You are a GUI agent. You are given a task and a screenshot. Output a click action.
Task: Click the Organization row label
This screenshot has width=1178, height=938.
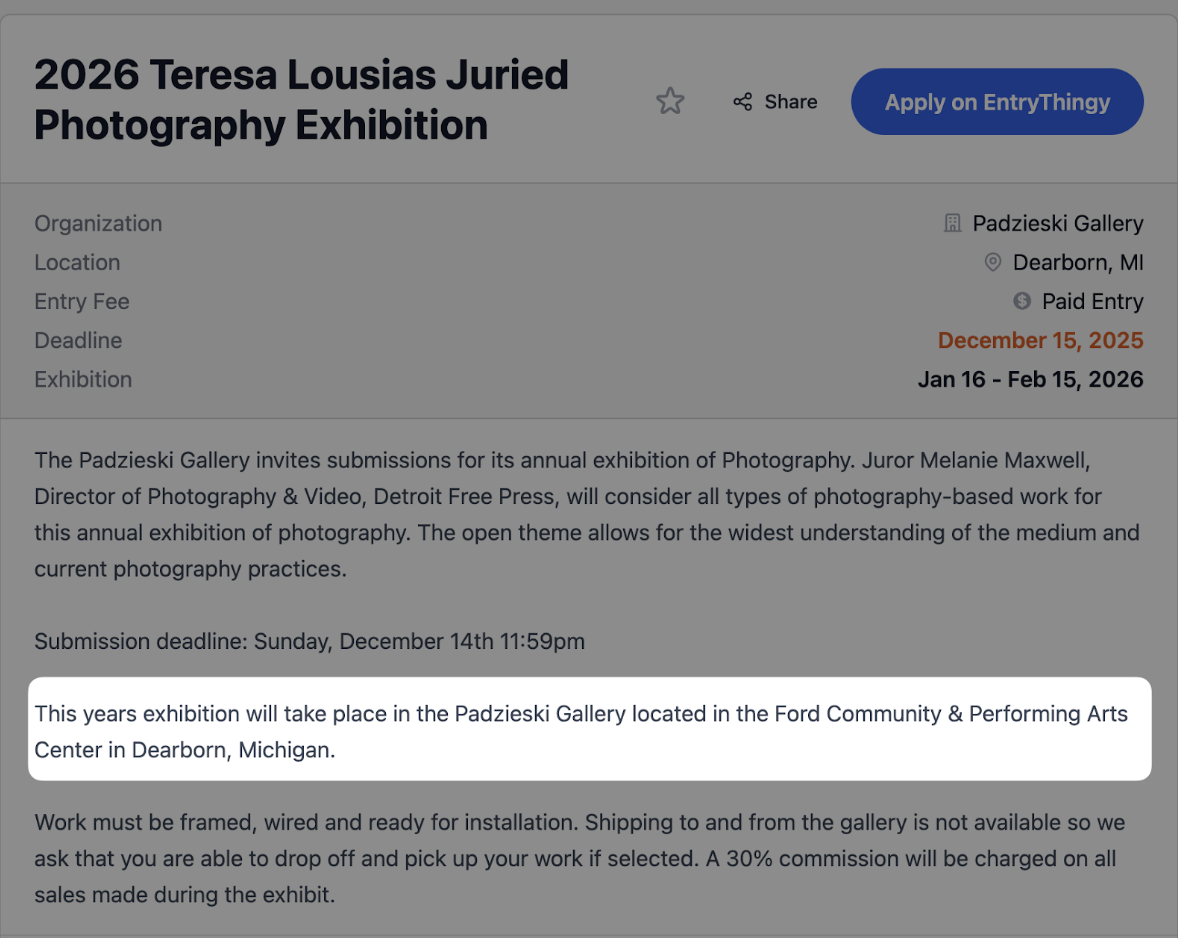pyautogui.click(x=98, y=223)
